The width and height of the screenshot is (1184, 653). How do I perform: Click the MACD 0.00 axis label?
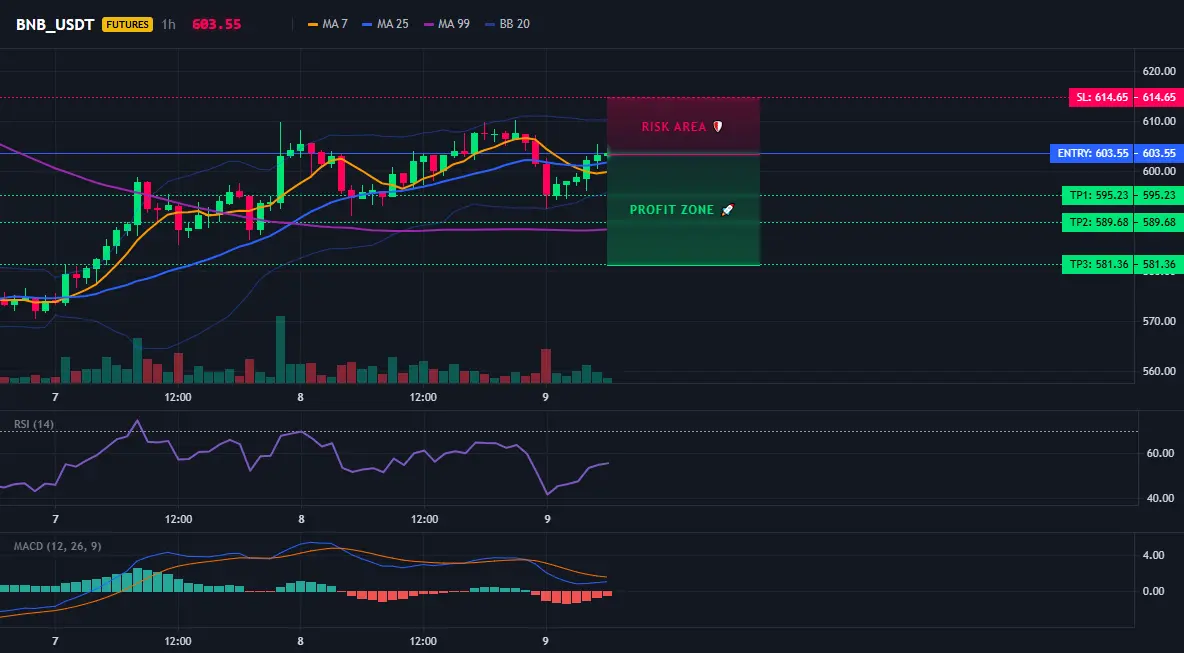coord(1153,591)
